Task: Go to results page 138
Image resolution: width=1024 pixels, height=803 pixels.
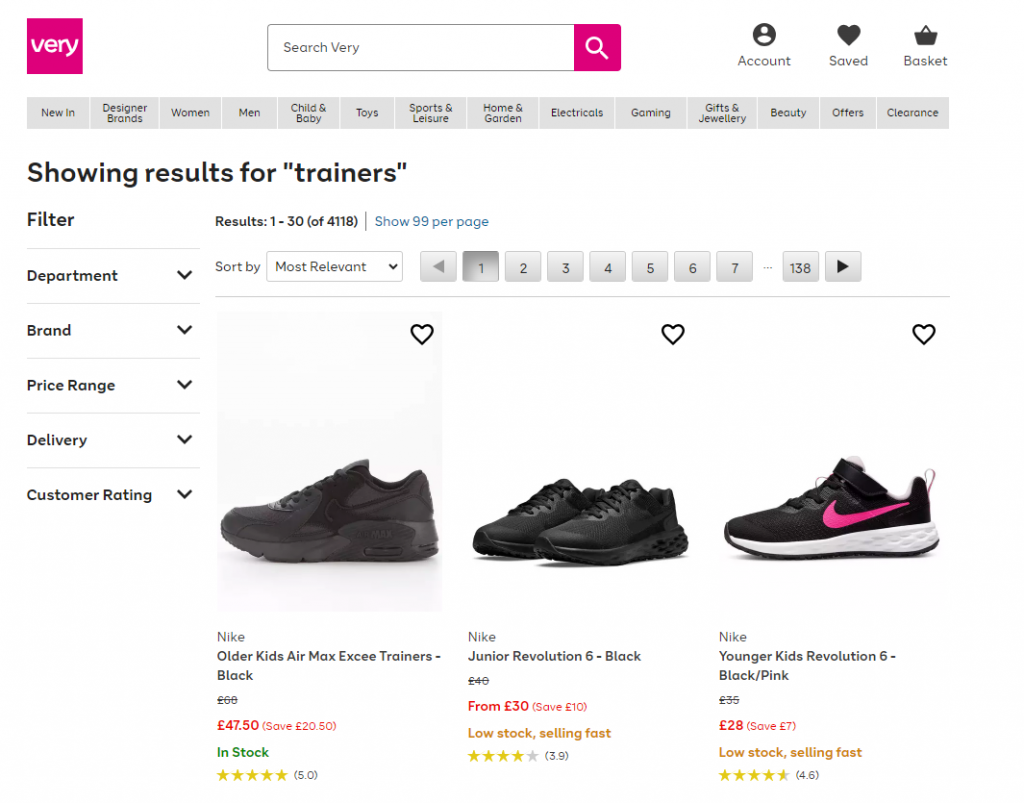Action: pos(800,268)
